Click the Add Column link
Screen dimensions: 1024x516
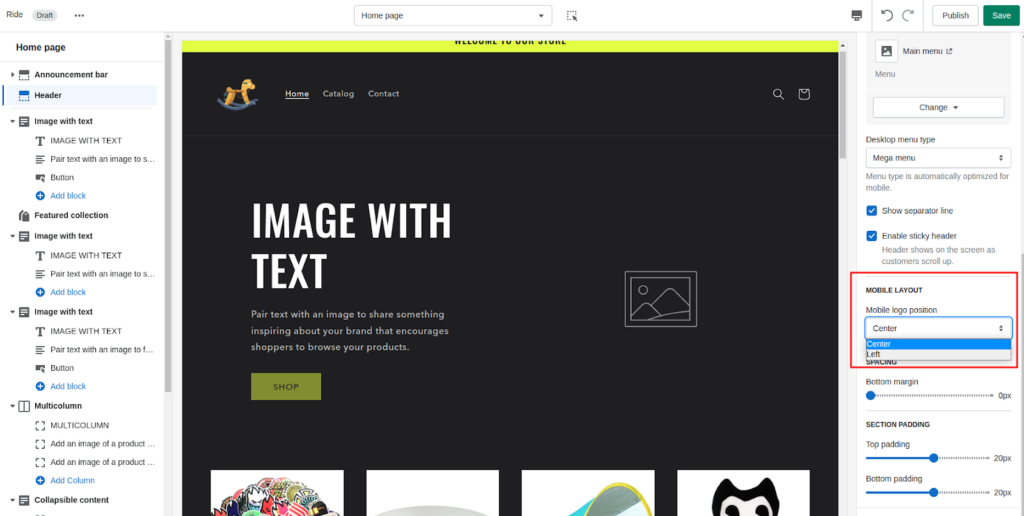[72, 481]
